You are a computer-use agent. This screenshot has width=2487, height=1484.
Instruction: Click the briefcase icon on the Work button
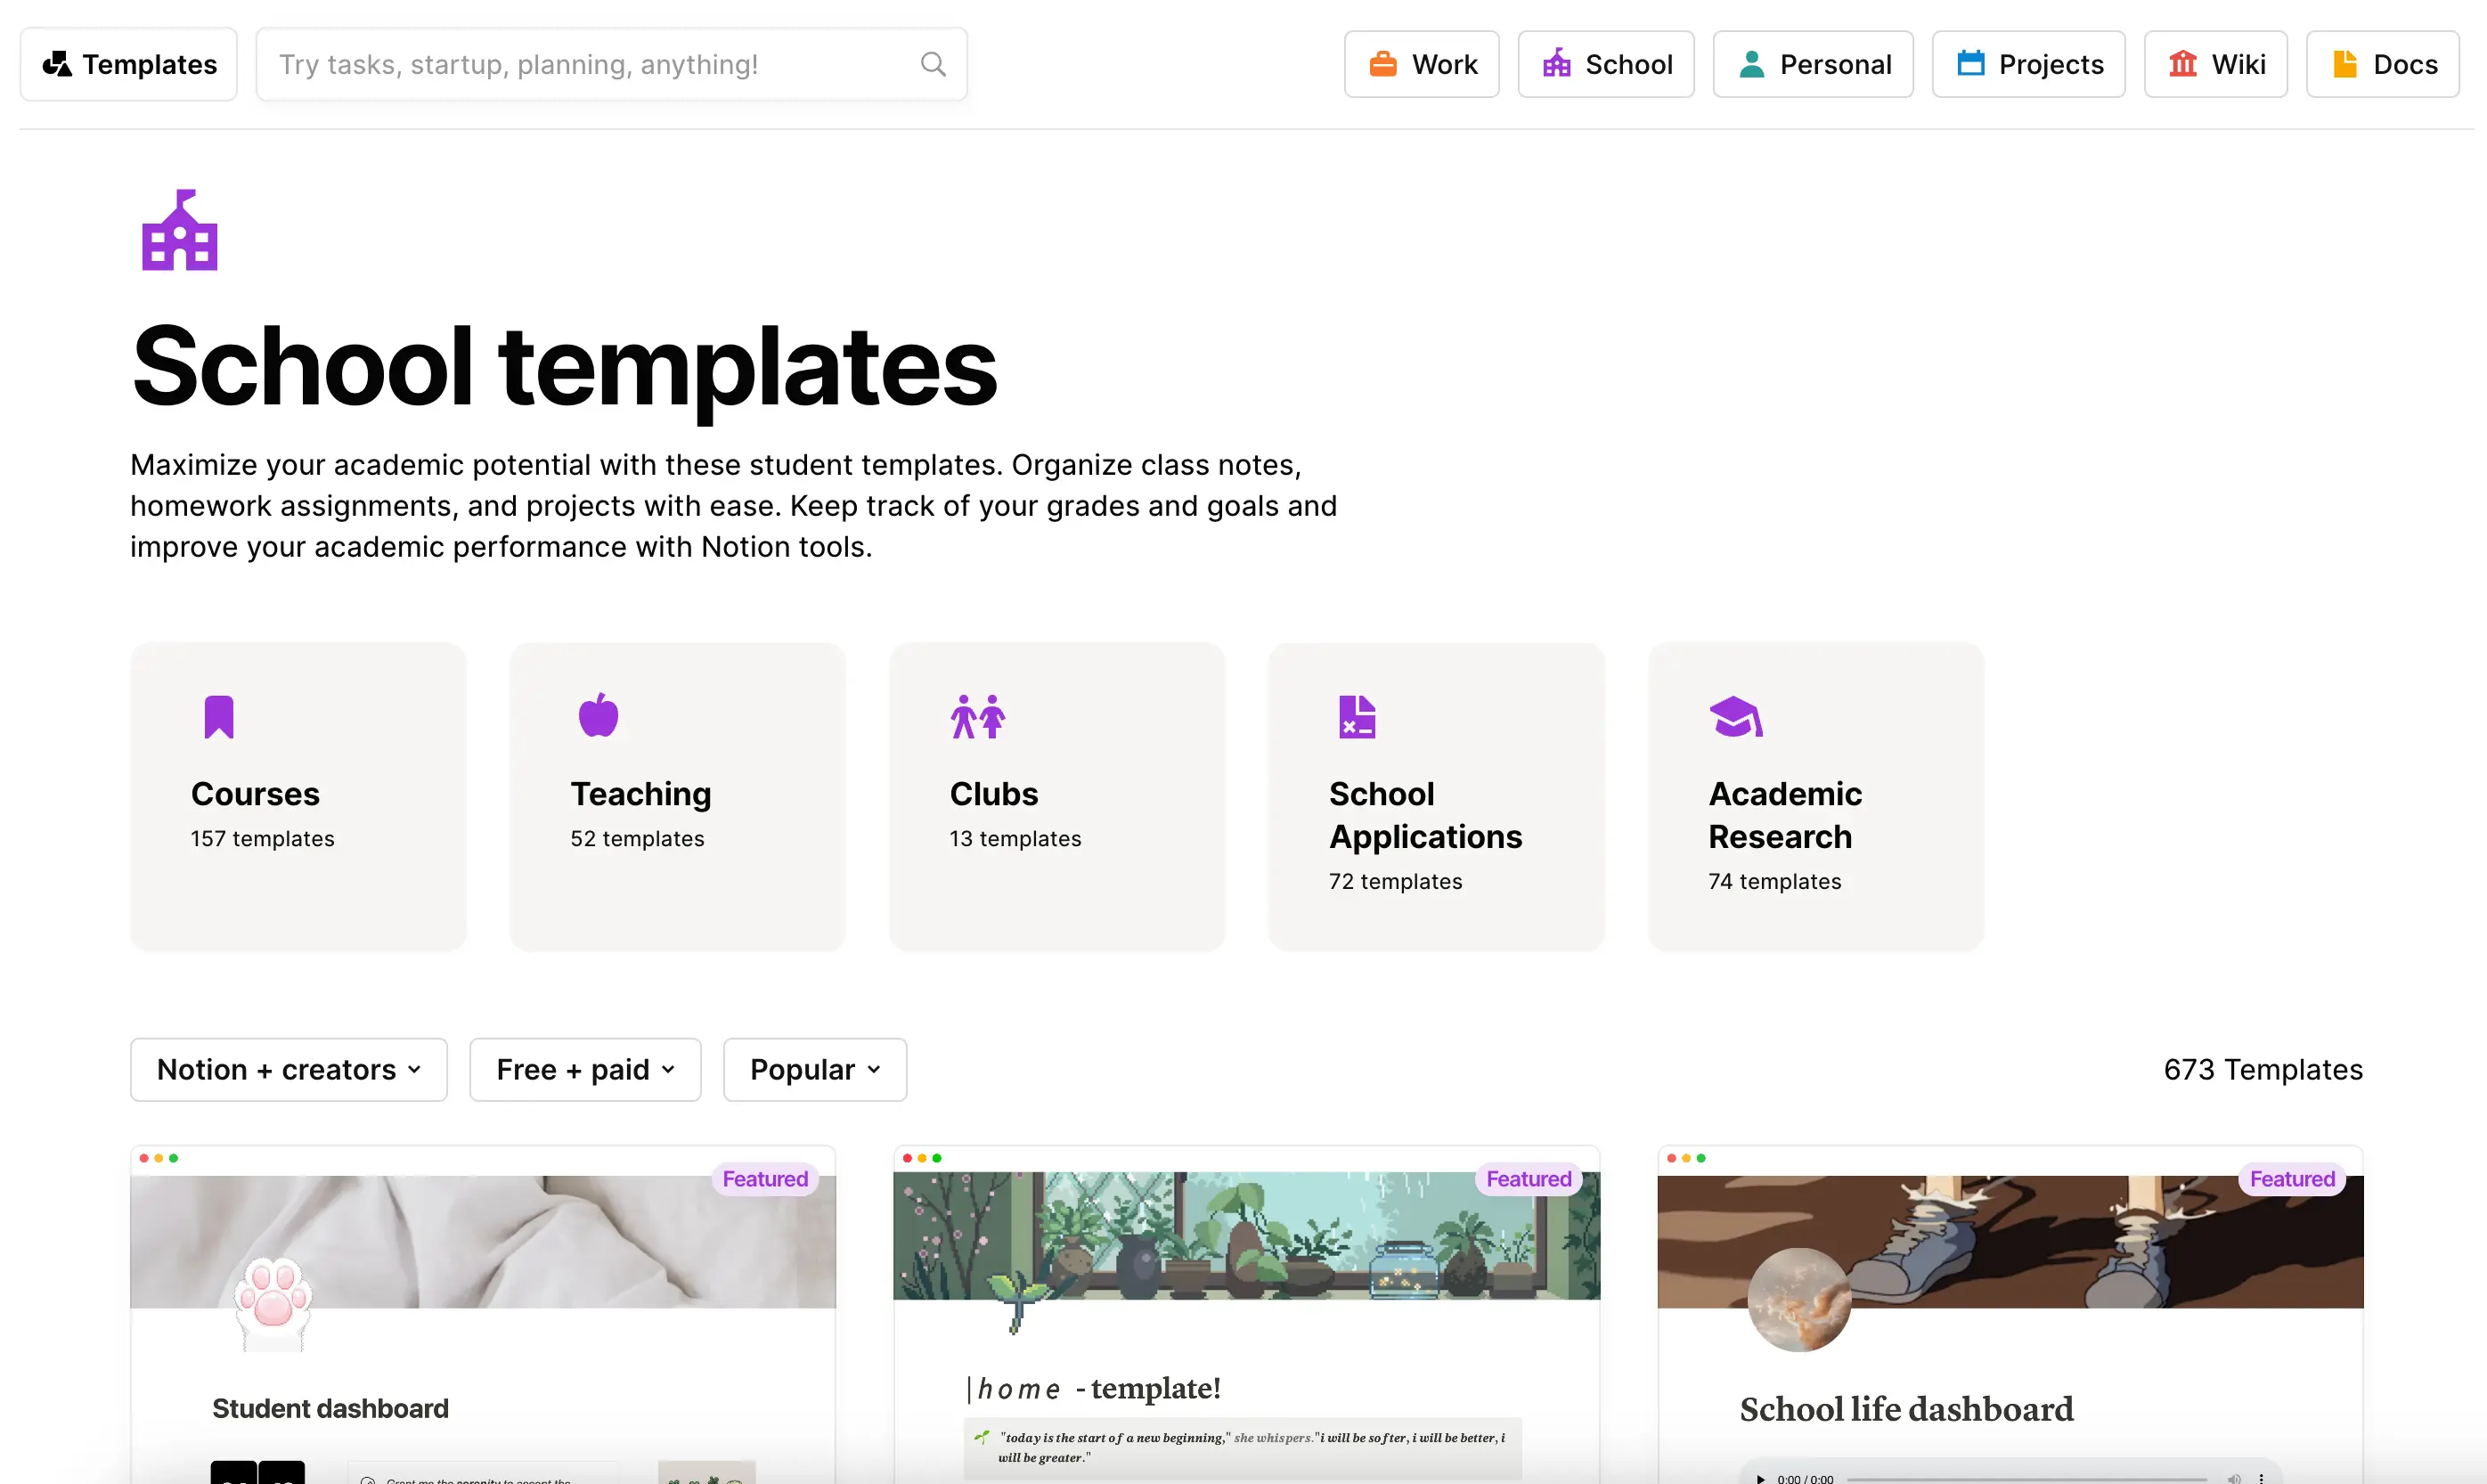pyautogui.click(x=1384, y=63)
